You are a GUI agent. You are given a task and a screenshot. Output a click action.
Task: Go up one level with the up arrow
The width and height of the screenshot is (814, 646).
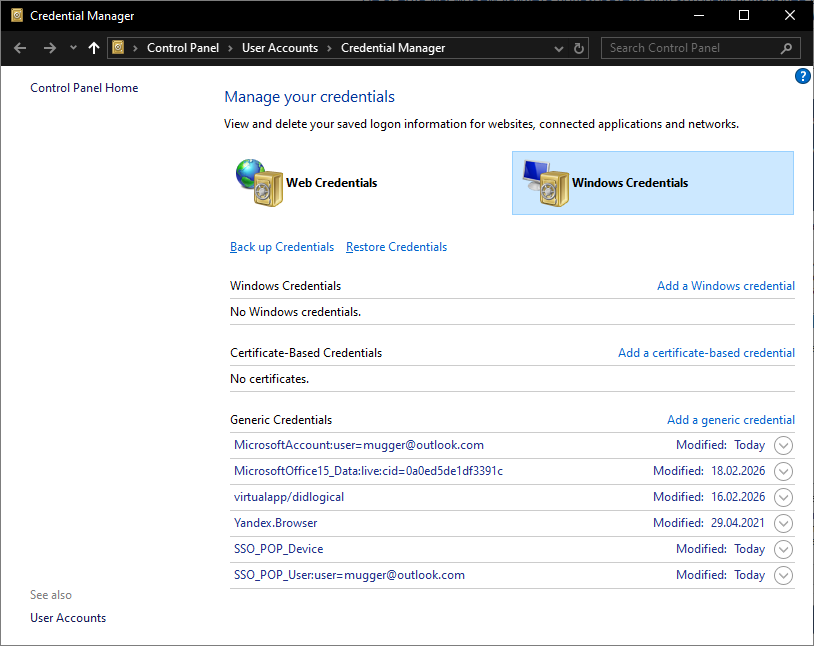click(93, 47)
